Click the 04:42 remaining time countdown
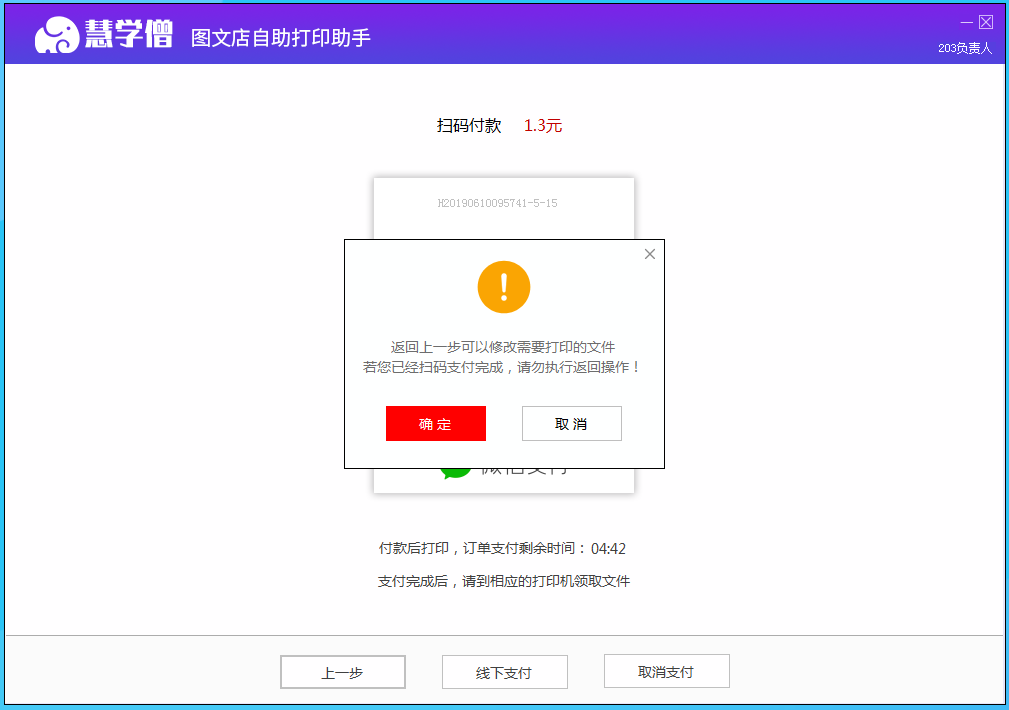The image size is (1009, 710). pyautogui.click(x=608, y=549)
